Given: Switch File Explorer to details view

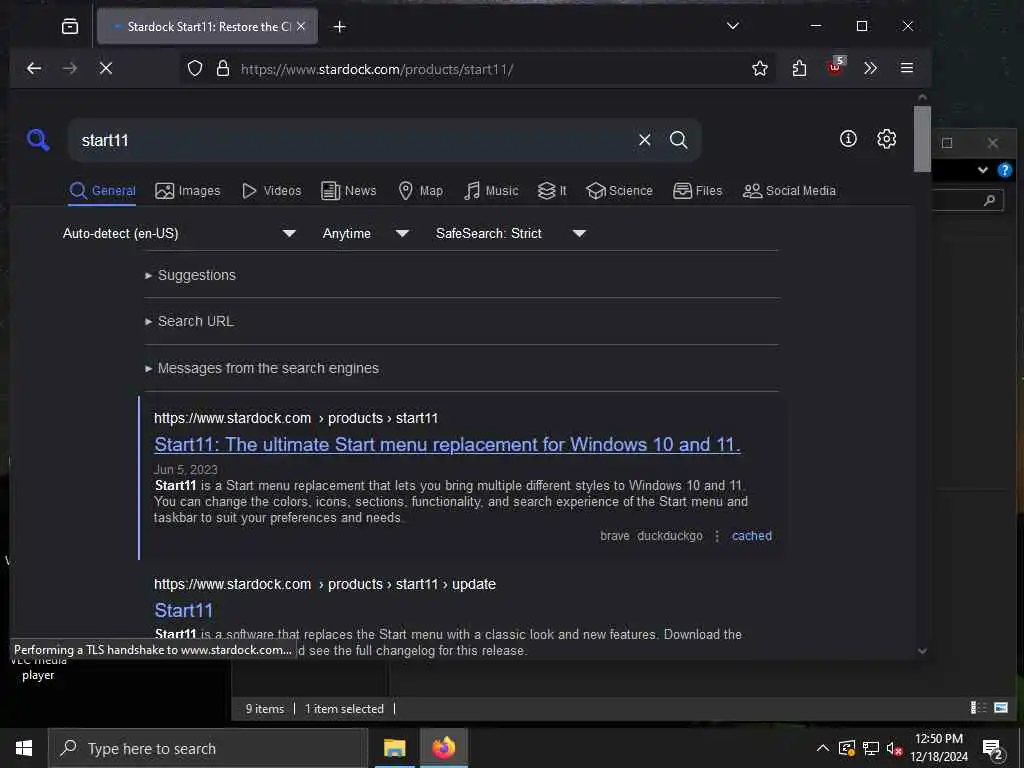Looking at the screenshot, I should 978,708.
